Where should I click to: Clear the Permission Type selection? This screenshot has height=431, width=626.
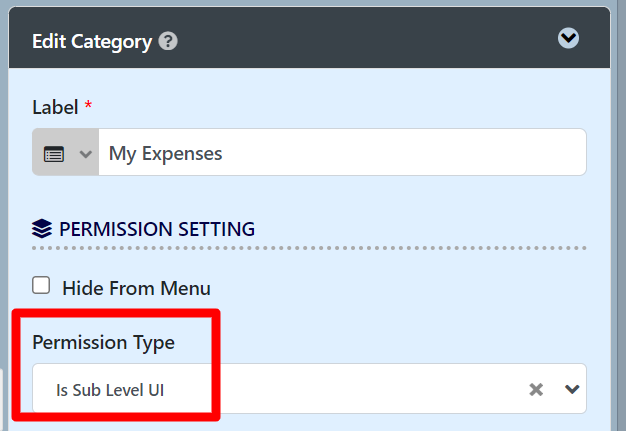(536, 389)
